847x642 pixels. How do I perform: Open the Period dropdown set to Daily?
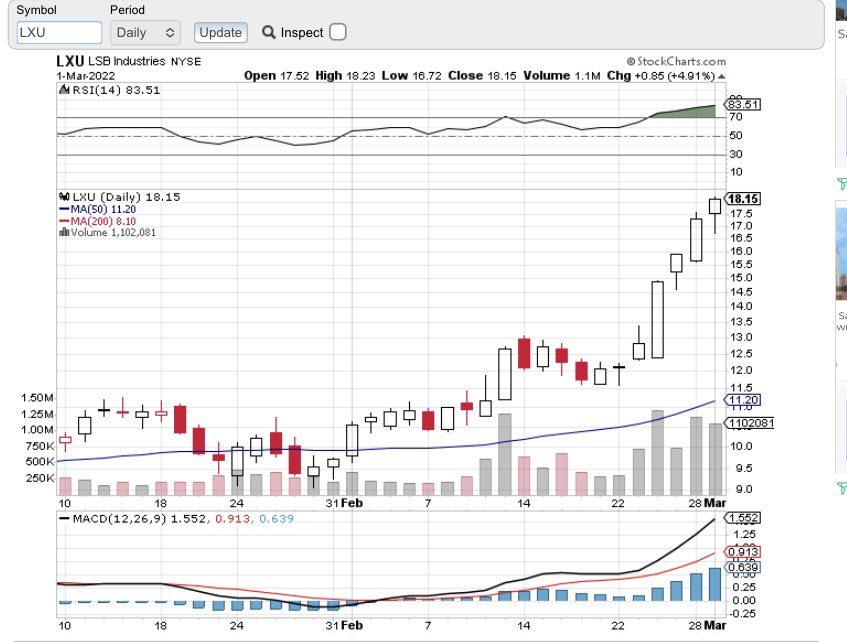[145, 32]
